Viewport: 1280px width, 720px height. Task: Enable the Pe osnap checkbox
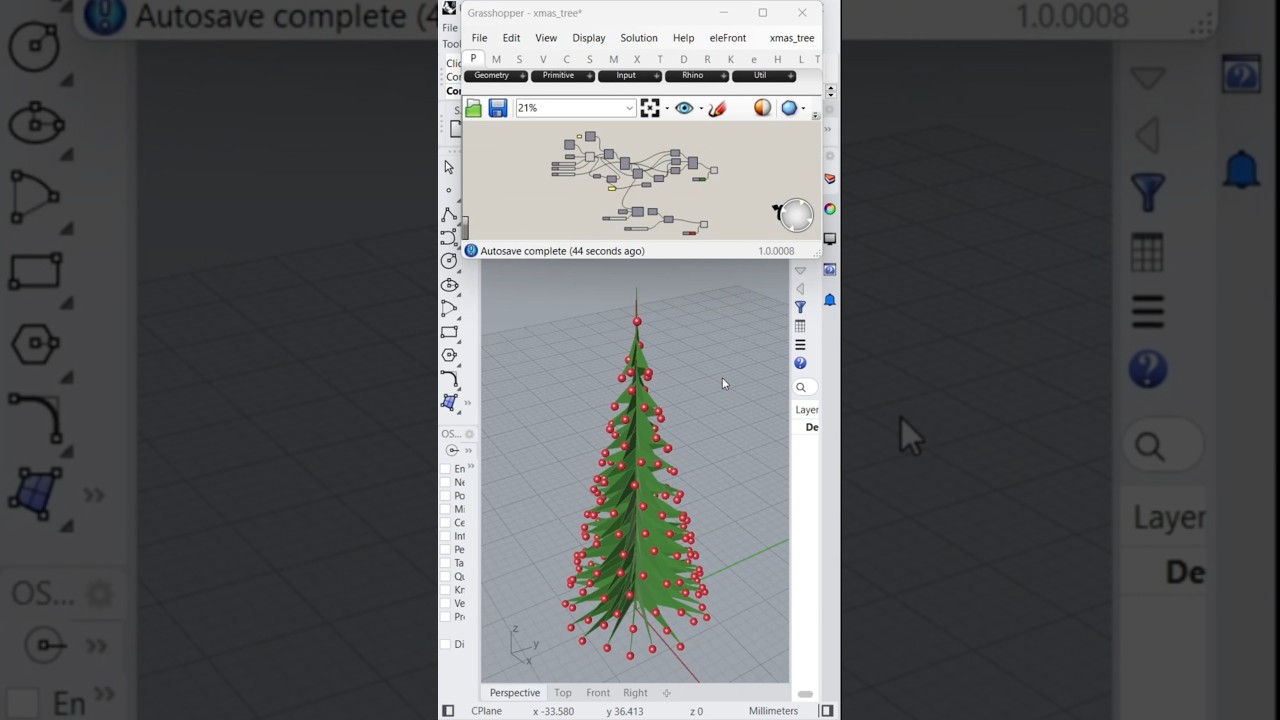(446, 550)
